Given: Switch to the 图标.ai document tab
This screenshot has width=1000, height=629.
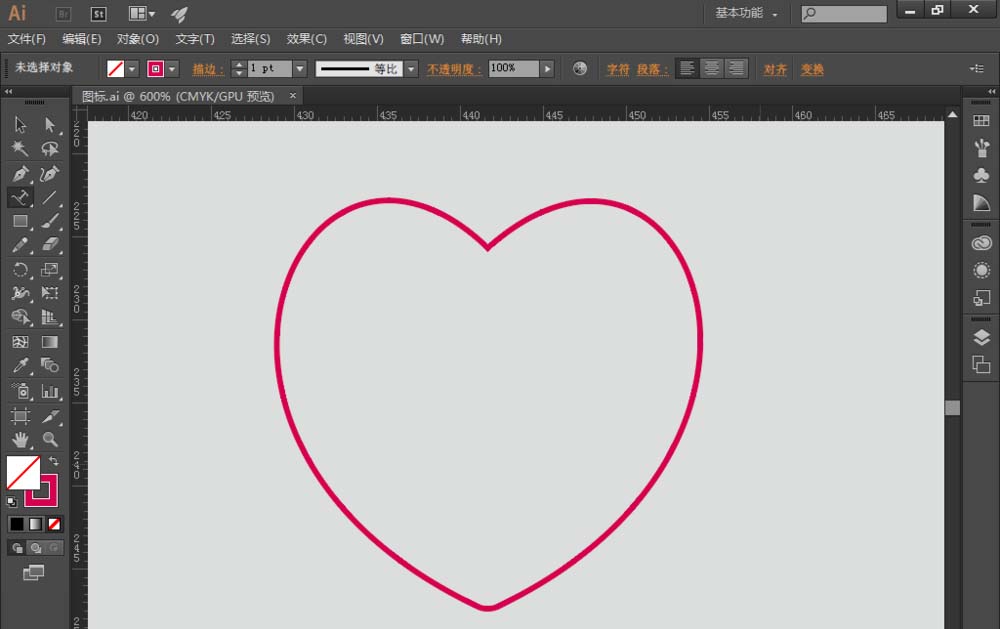Looking at the screenshot, I should (178, 96).
